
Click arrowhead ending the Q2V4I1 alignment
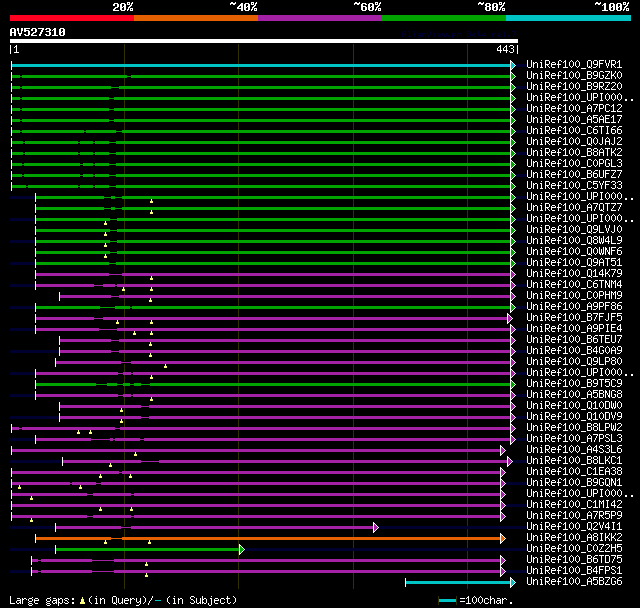click(376, 528)
